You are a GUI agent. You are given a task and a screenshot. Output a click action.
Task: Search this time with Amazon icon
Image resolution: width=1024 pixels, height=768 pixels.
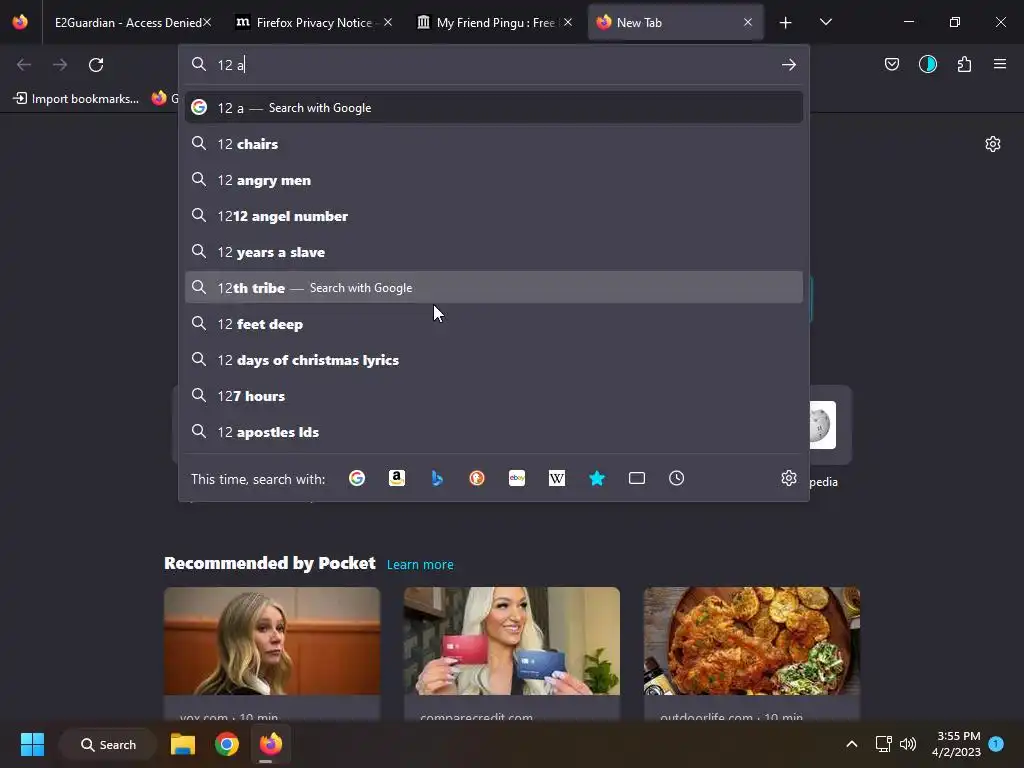pos(396,478)
